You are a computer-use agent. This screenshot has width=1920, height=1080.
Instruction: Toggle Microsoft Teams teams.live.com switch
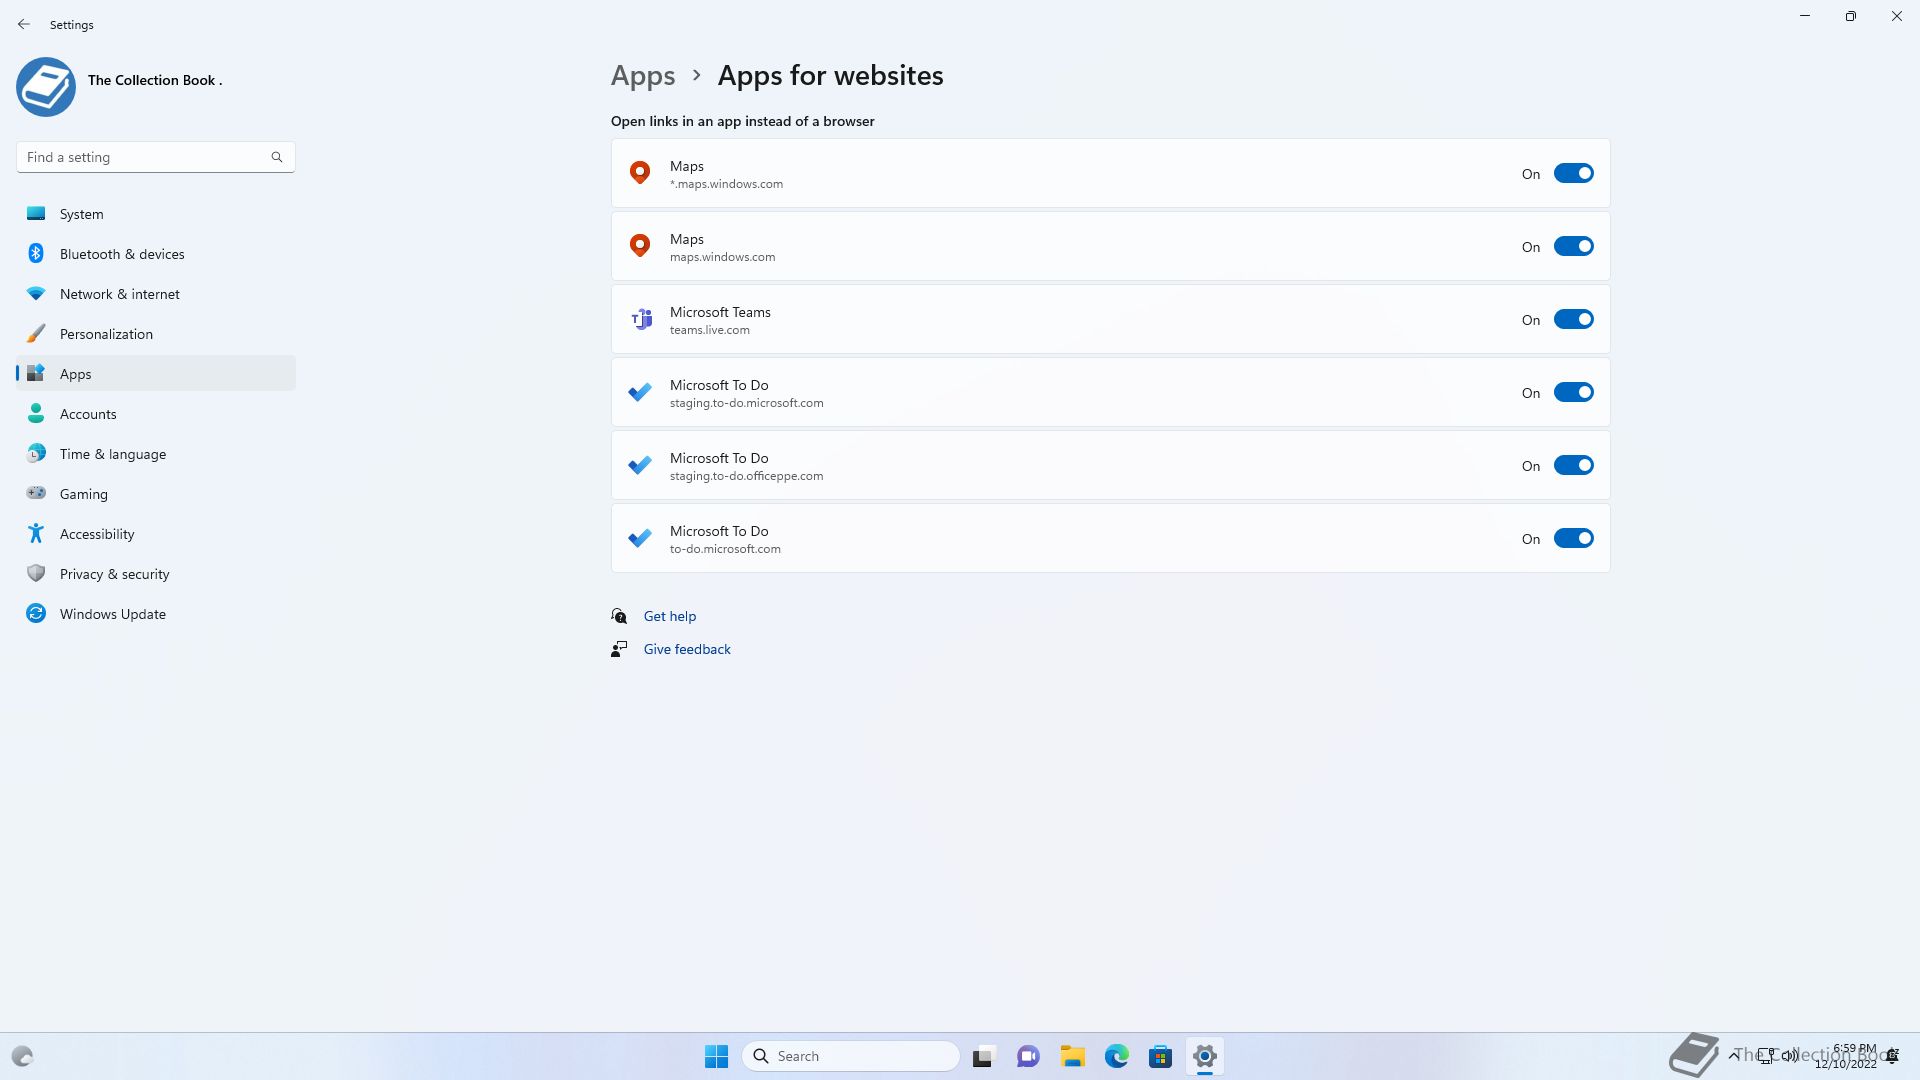tap(1573, 319)
